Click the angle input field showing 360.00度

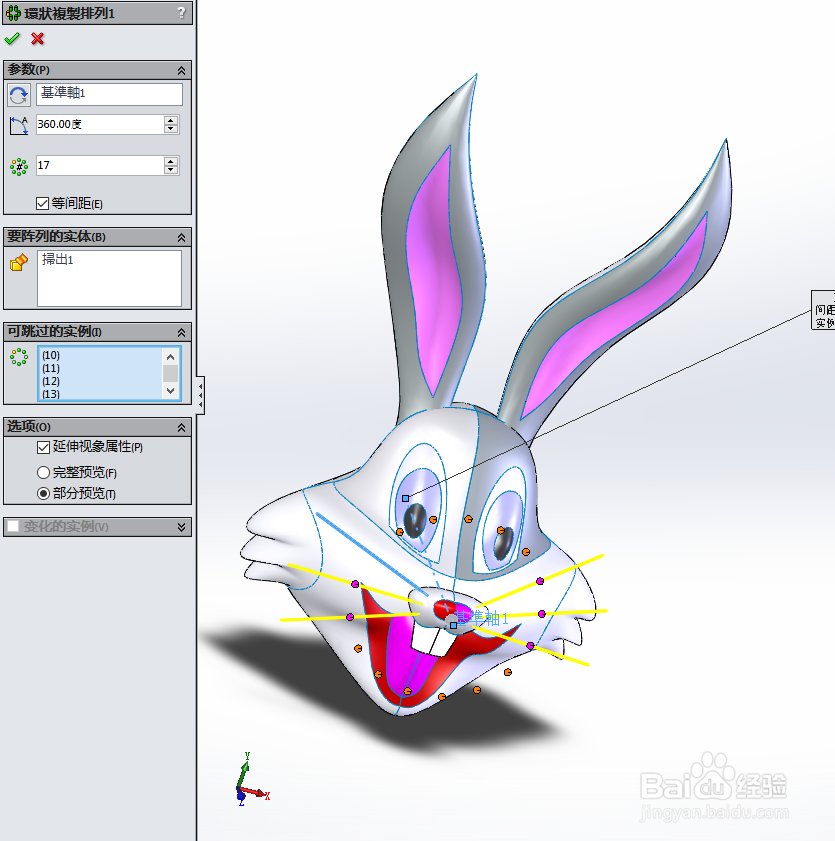100,124
